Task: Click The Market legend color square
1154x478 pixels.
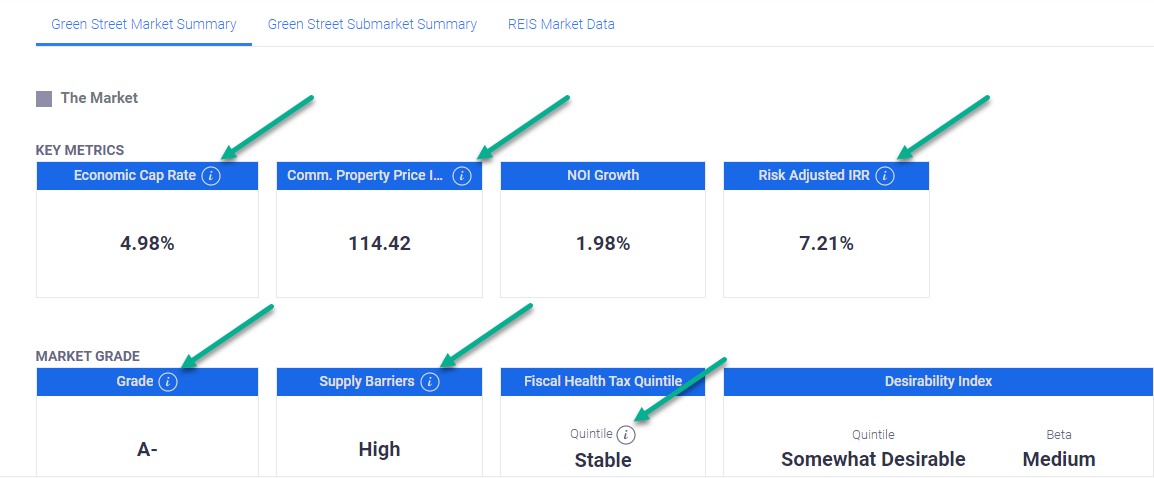Action: click(44, 99)
